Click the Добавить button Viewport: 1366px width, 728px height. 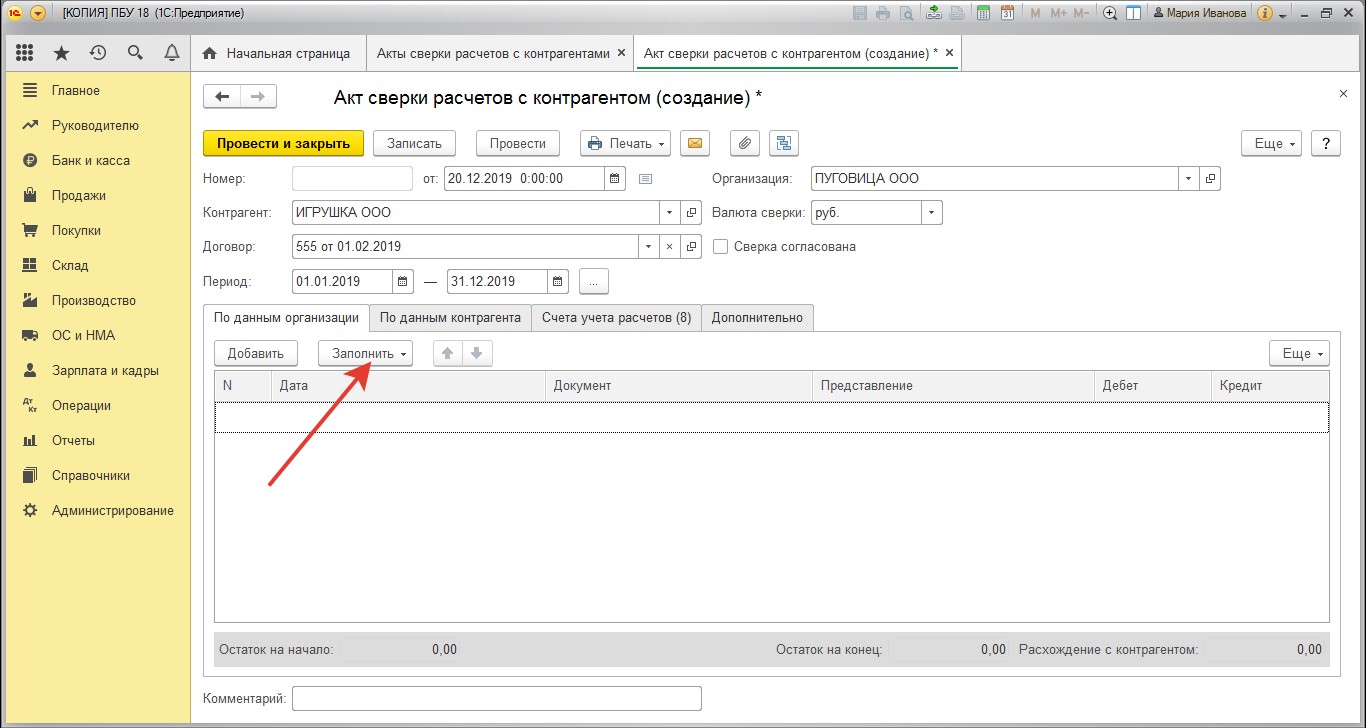pyautogui.click(x=256, y=353)
